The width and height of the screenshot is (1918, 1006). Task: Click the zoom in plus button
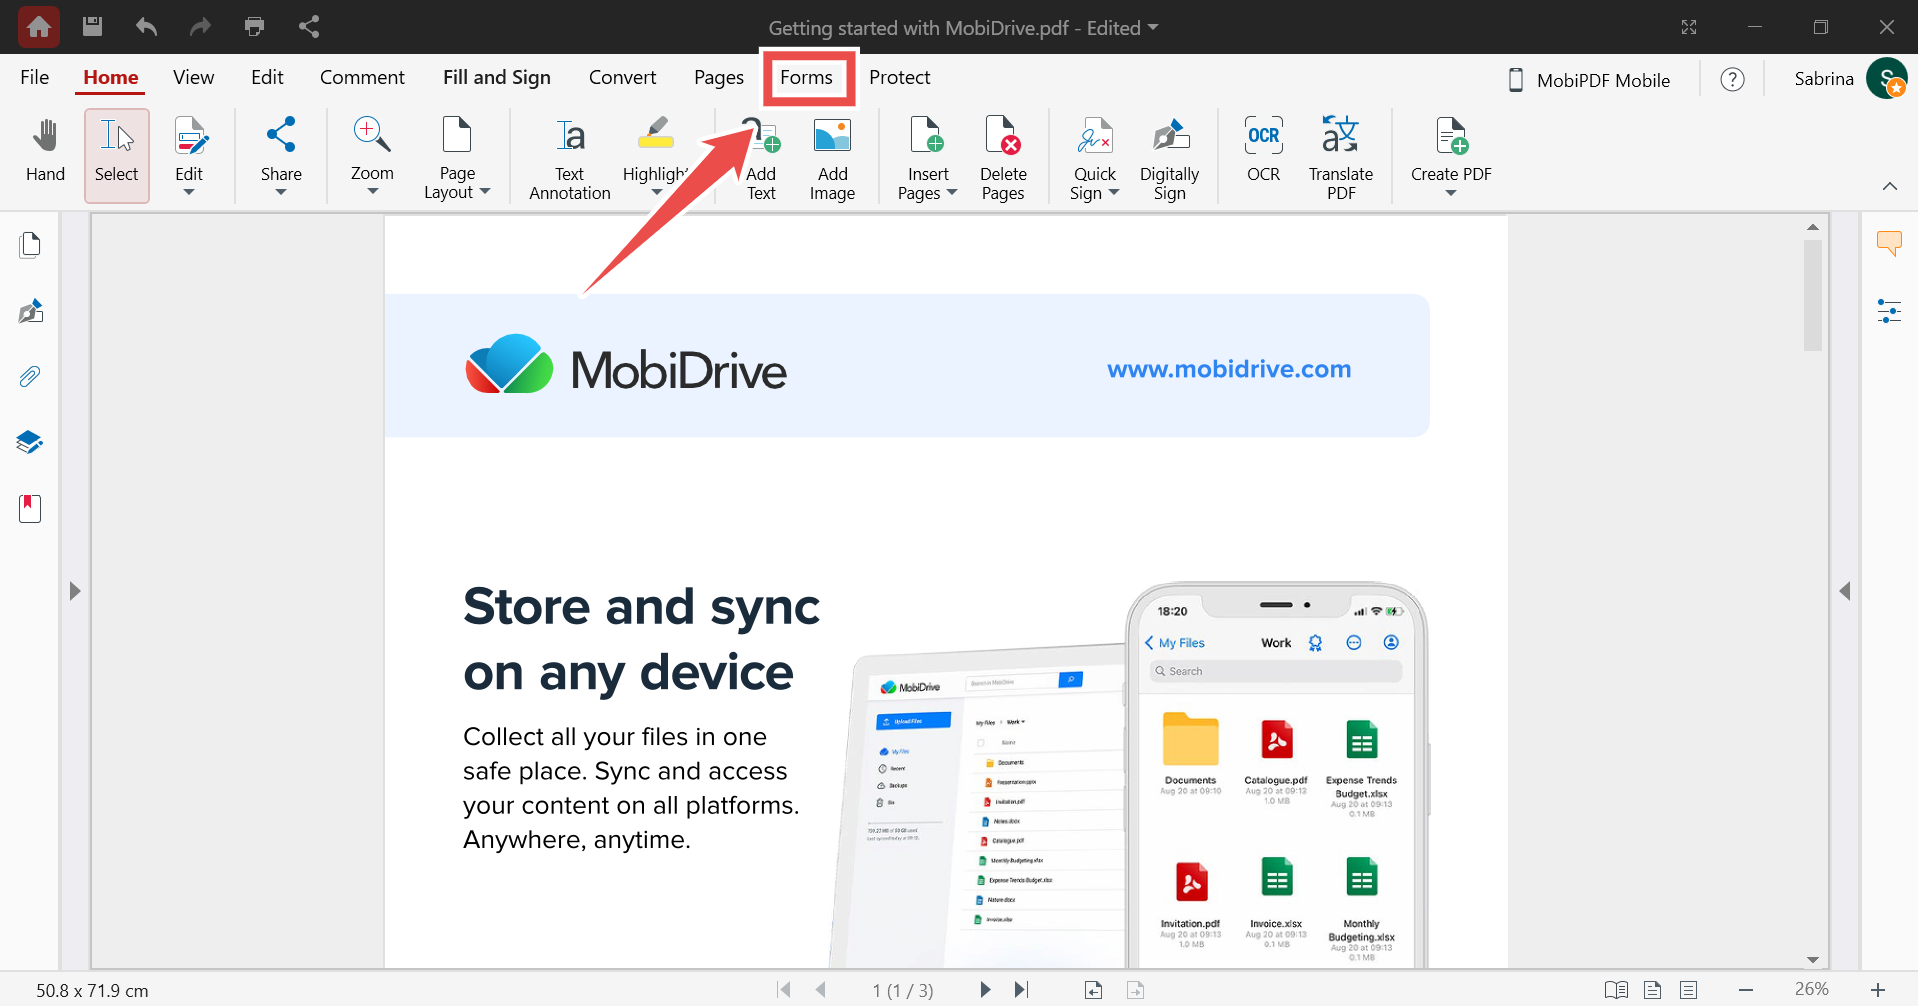tap(1877, 990)
